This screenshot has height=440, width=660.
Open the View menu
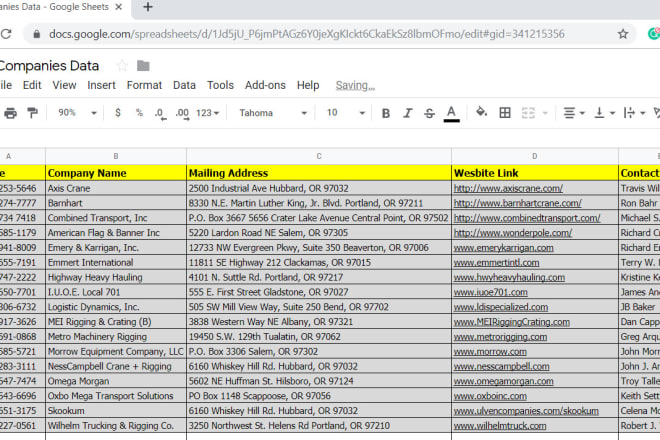tap(64, 85)
